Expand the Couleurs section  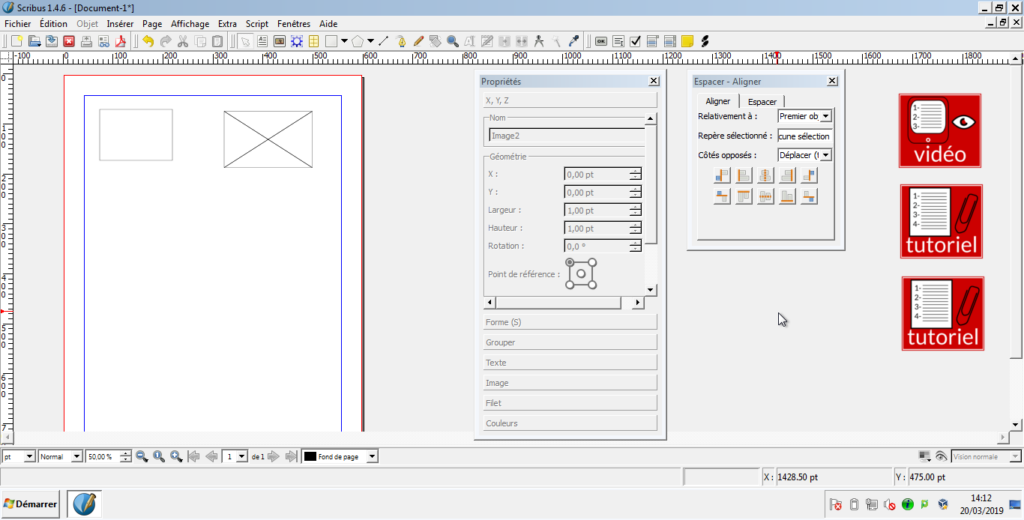[570, 423]
